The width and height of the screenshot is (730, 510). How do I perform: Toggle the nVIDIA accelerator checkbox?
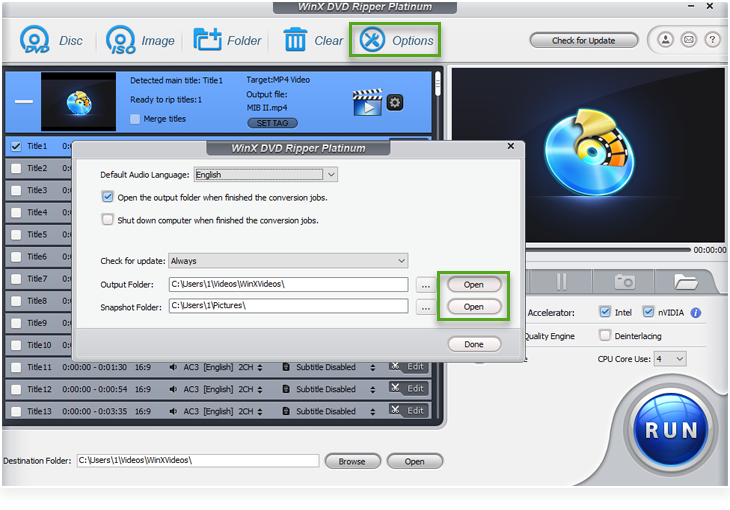(x=648, y=312)
